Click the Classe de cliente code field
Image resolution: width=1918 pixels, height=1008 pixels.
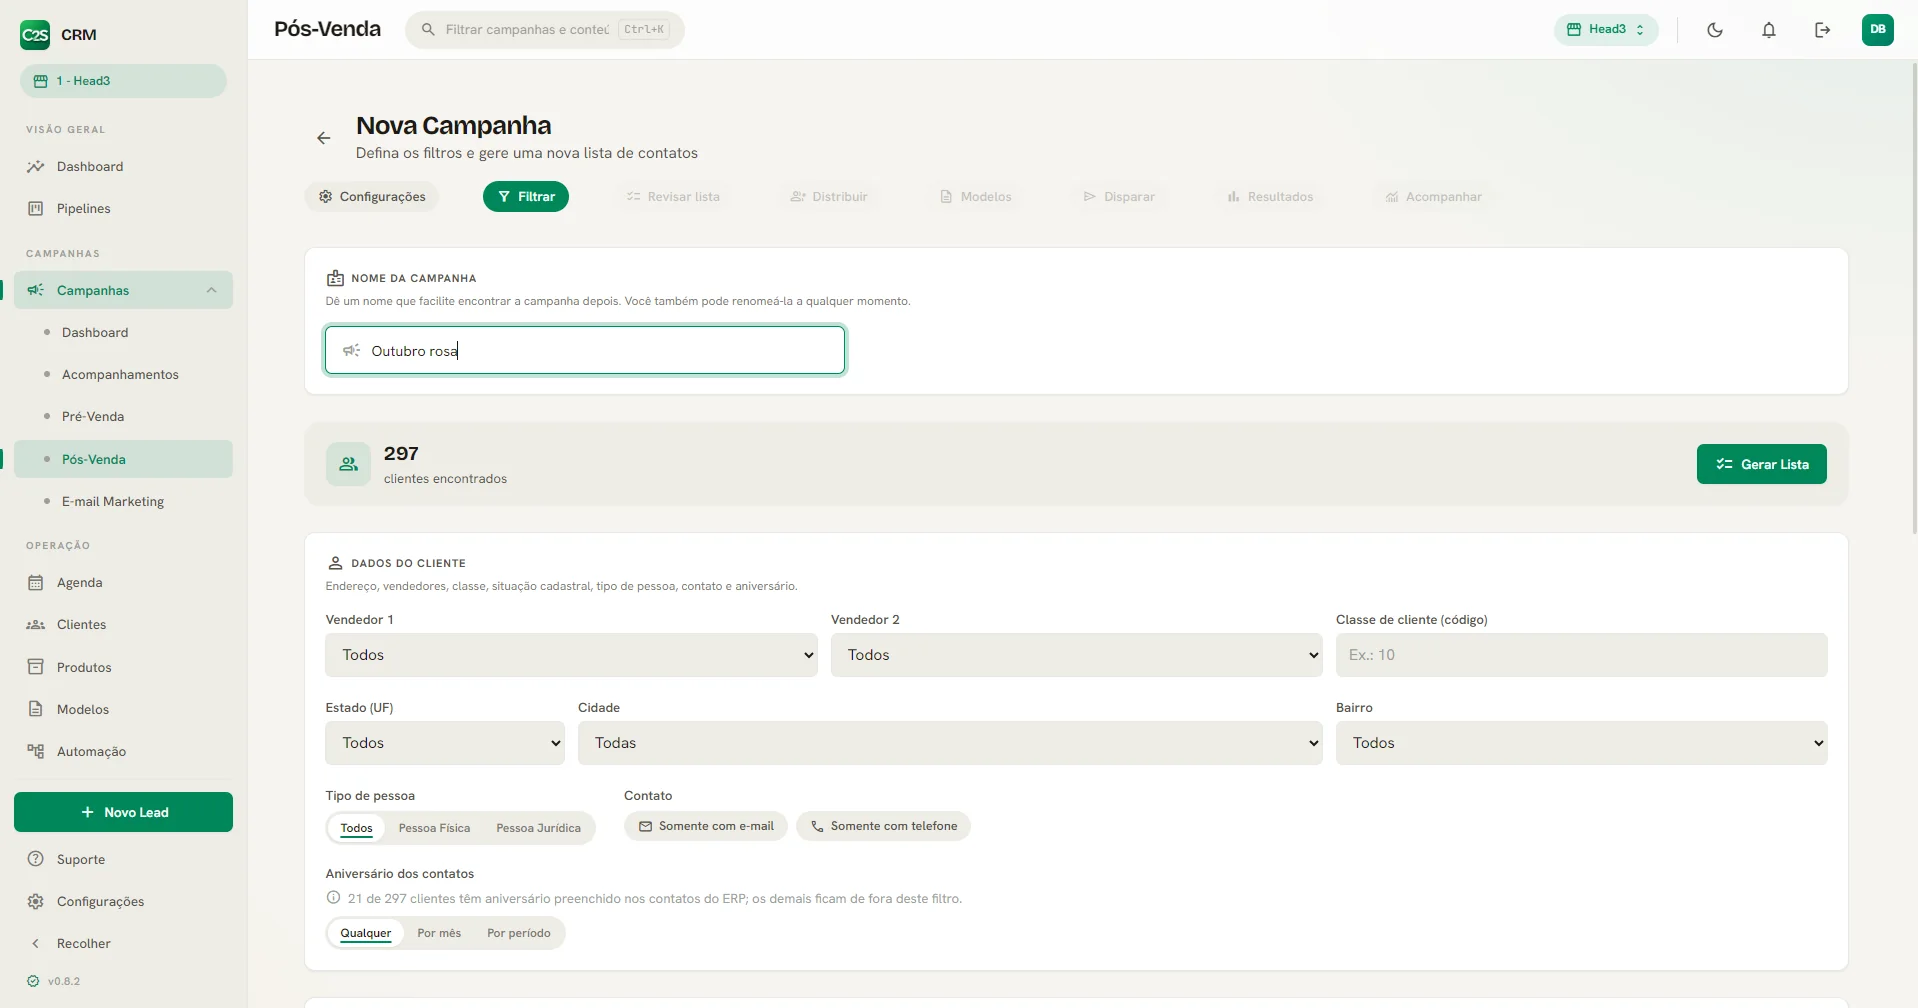coord(1581,655)
